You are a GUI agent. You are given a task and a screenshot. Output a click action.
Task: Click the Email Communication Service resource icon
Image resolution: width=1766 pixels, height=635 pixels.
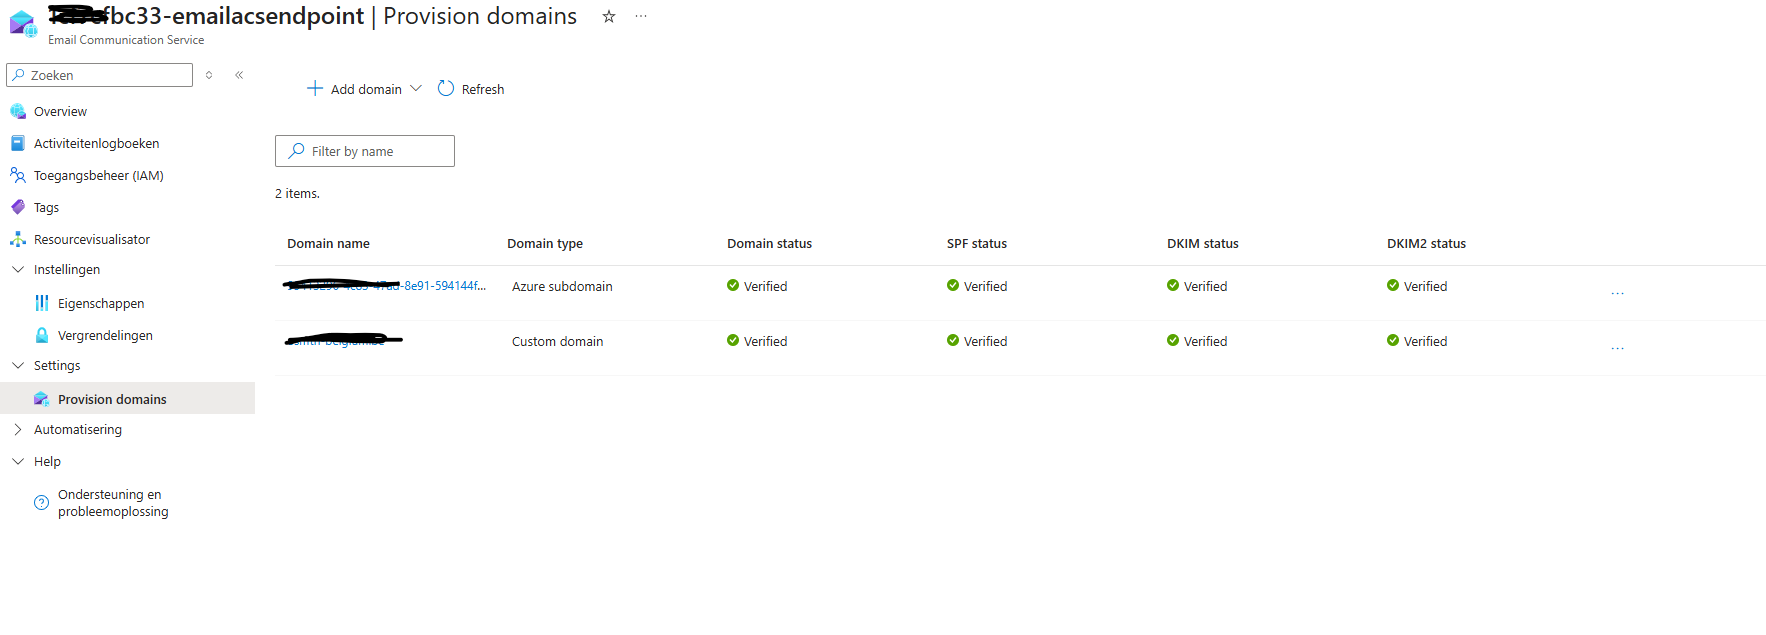23,24
